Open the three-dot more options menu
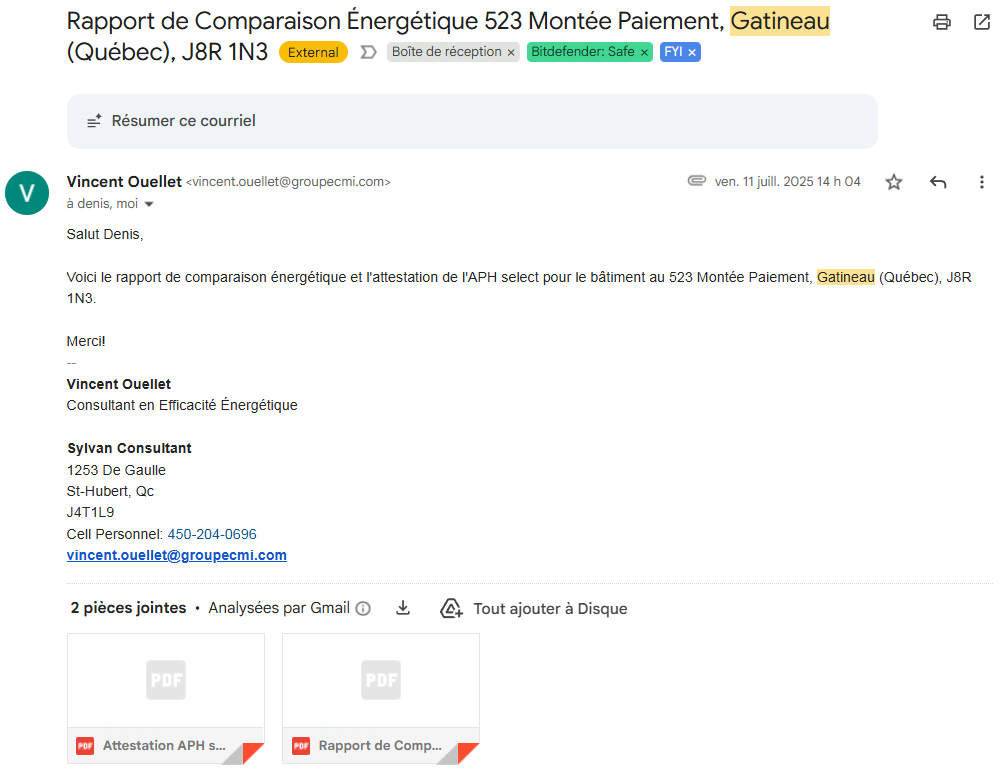The height and width of the screenshot is (772, 1004). (981, 182)
